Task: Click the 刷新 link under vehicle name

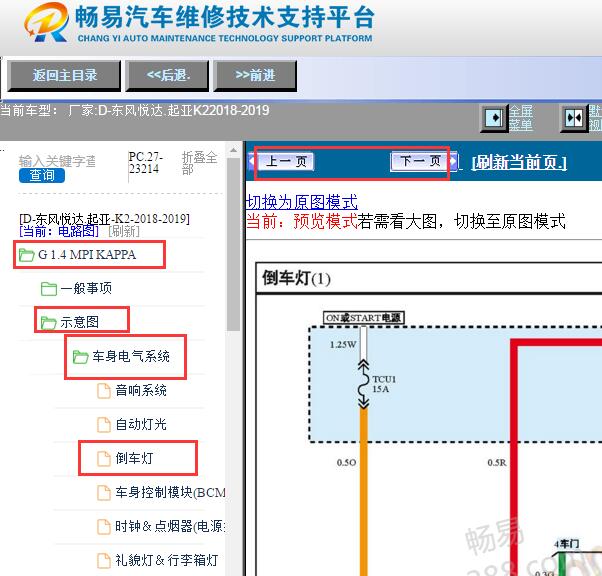Action: point(124,231)
